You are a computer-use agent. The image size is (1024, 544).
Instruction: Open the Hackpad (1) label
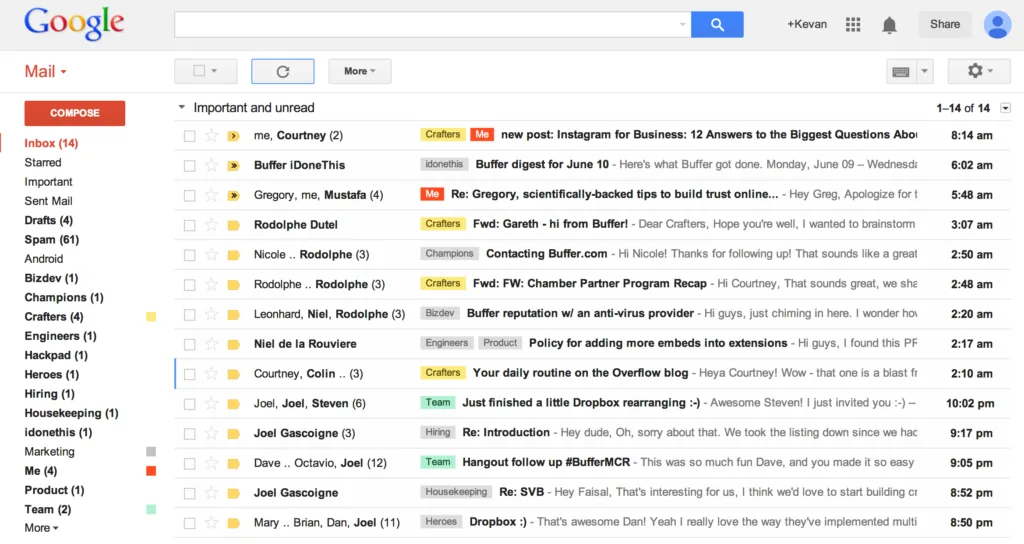[x=56, y=355]
